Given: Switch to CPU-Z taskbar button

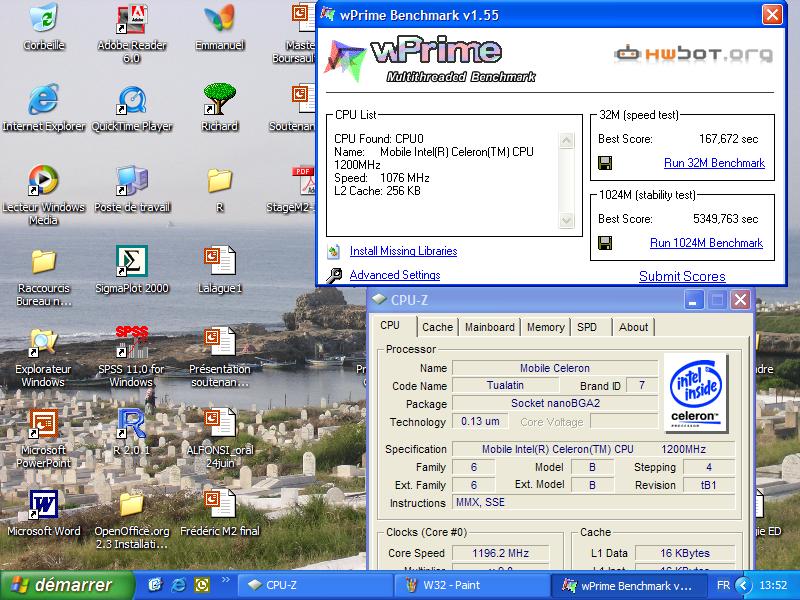Looking at the screenshot, I should [316, 585].
